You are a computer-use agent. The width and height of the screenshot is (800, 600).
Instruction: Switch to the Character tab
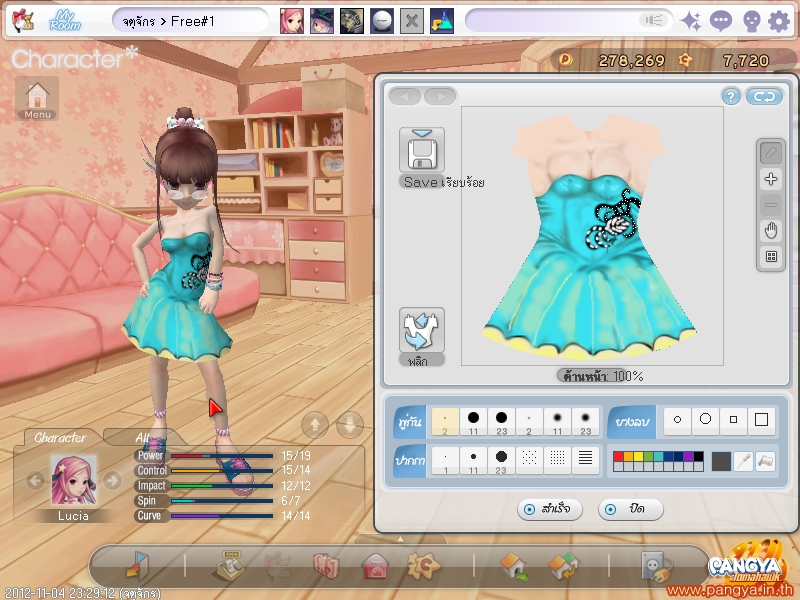60,438
